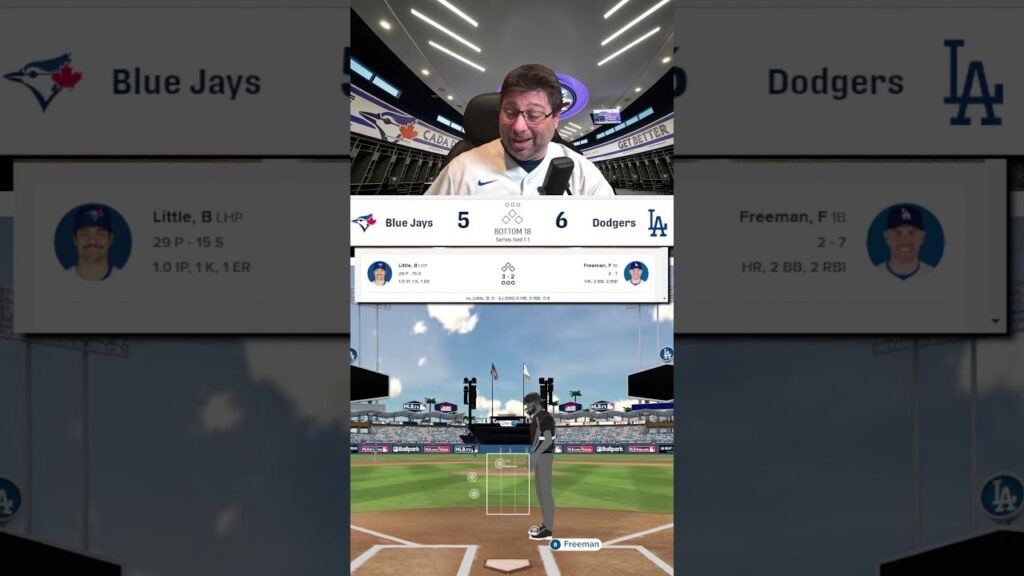Click the enlarged LA logo in the right background
Screen dimensions: 1024x576
click(972, 82)
